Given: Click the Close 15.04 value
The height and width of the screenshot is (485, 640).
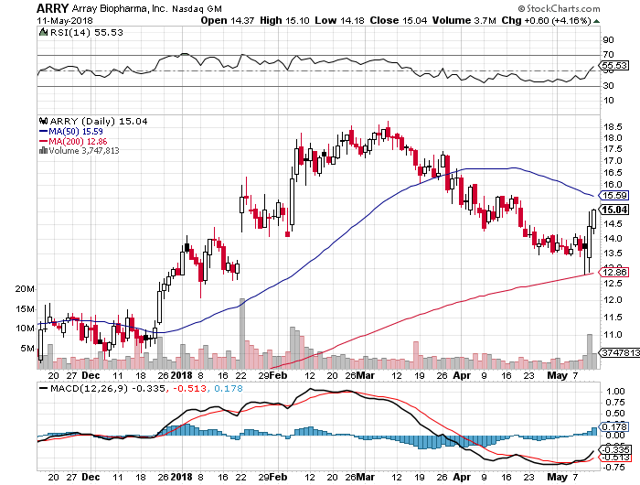Looking at the screenshot, I should point(399,20).
